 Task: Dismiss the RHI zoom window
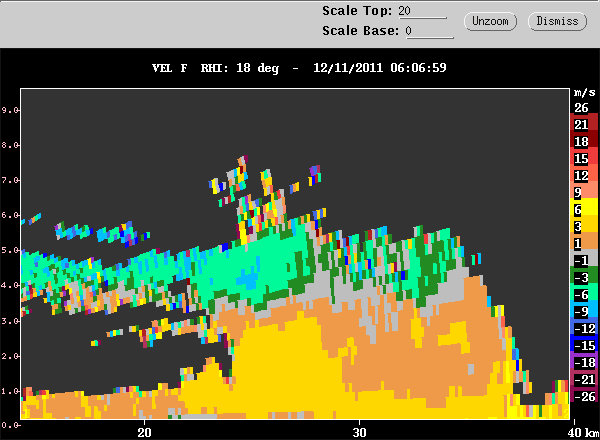[557, 21]
